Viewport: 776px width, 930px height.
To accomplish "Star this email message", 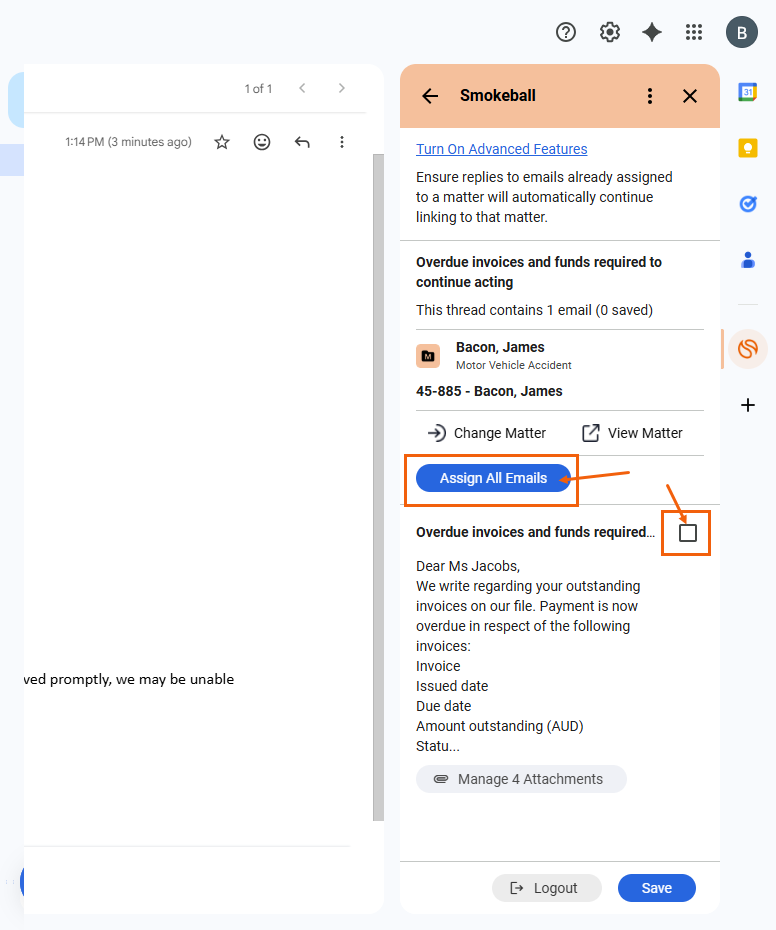I will [222, 142].
